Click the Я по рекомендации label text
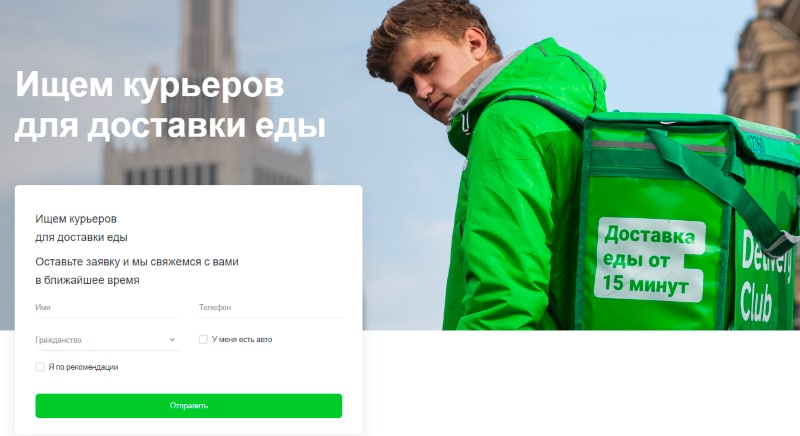The image size is (800, 436). click(x=83, y=367)
